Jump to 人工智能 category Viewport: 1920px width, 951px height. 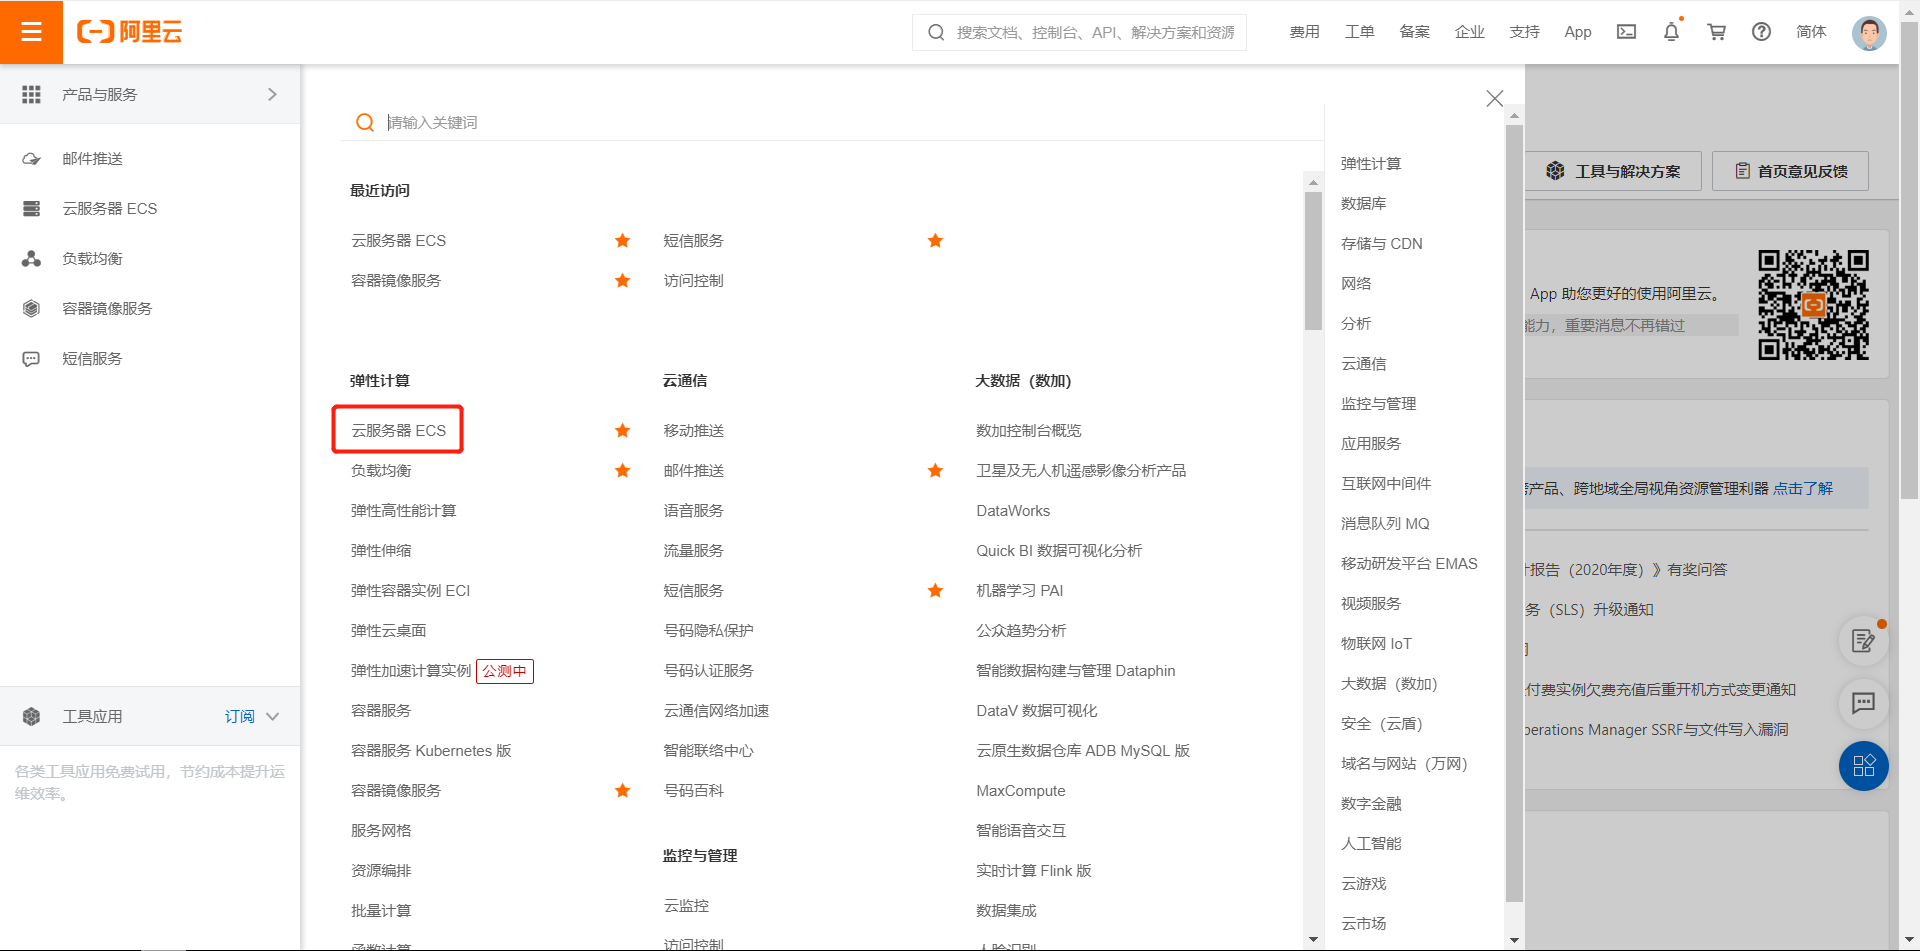coord(1371,844)
